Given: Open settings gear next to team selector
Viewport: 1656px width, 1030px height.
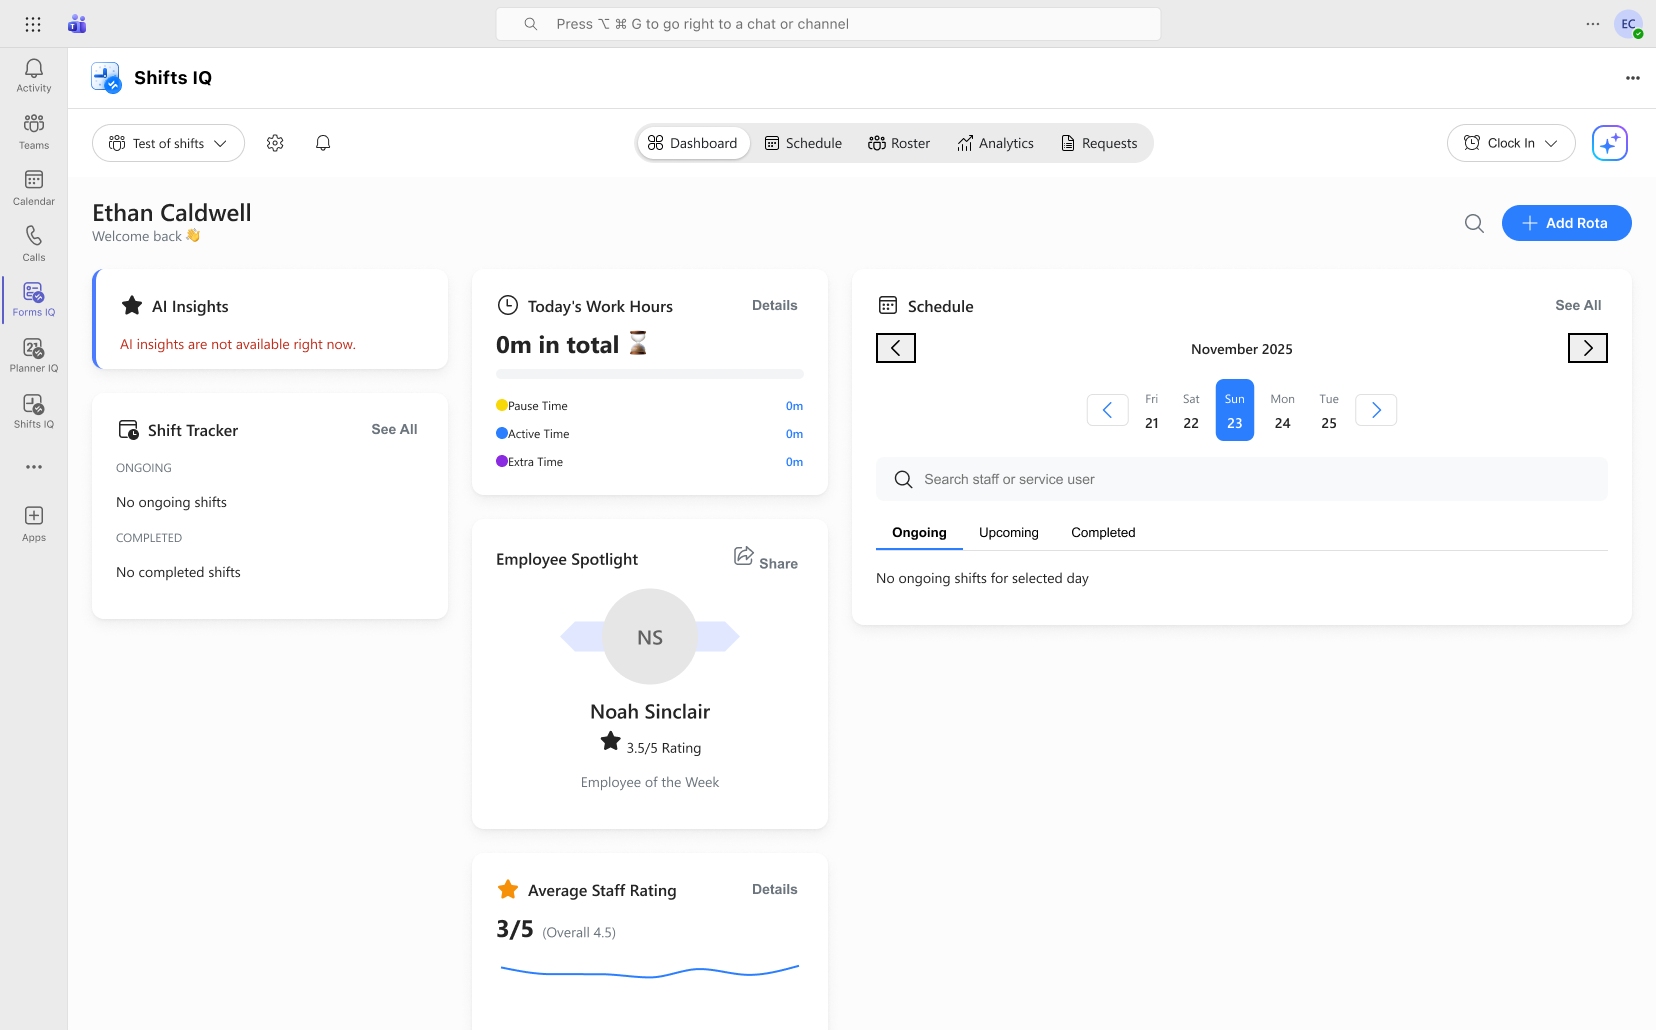Looking at the screenshot, I should tap(275, 143).
